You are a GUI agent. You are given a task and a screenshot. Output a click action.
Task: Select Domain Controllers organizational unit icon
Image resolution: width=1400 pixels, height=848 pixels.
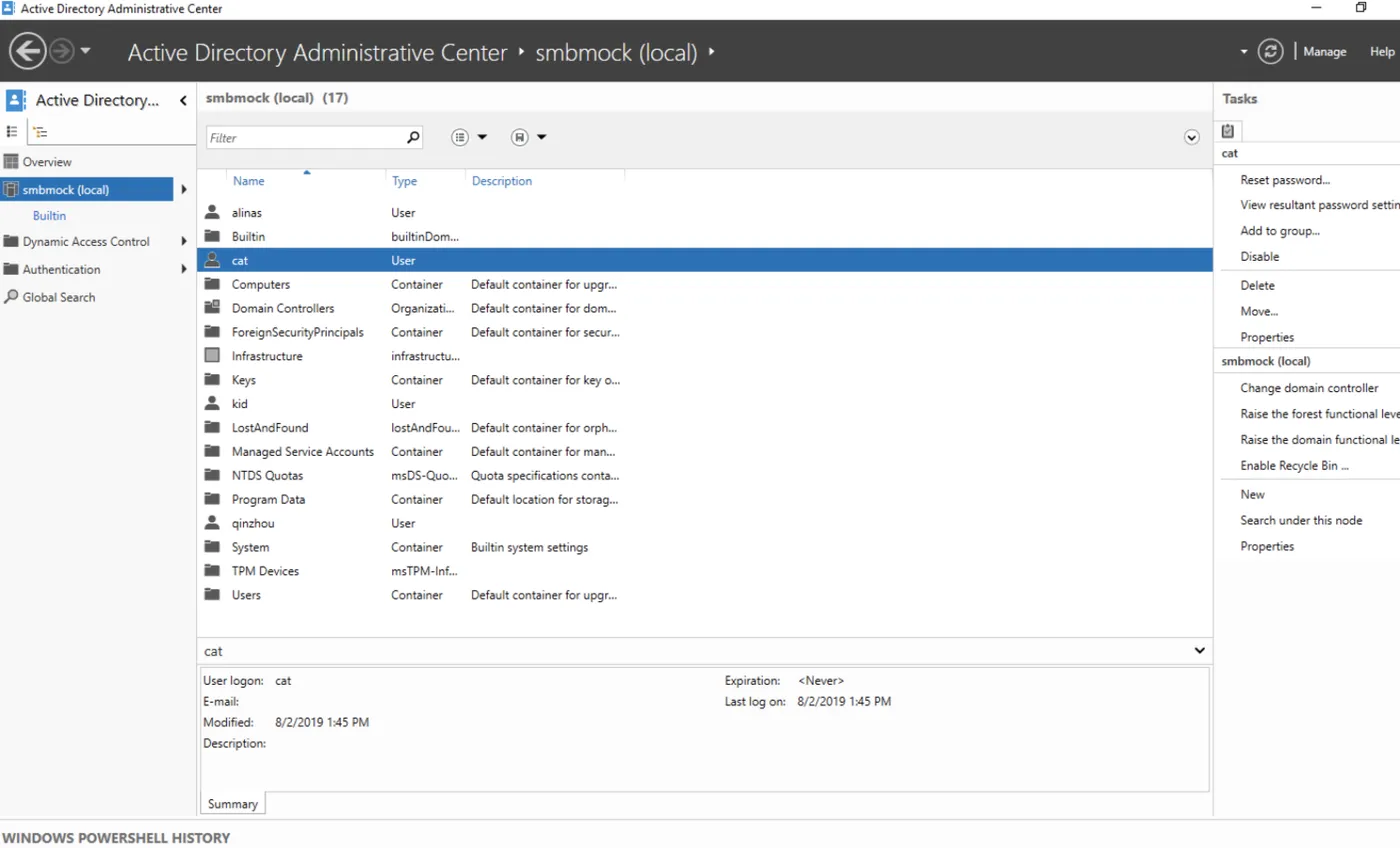[211, 309]
